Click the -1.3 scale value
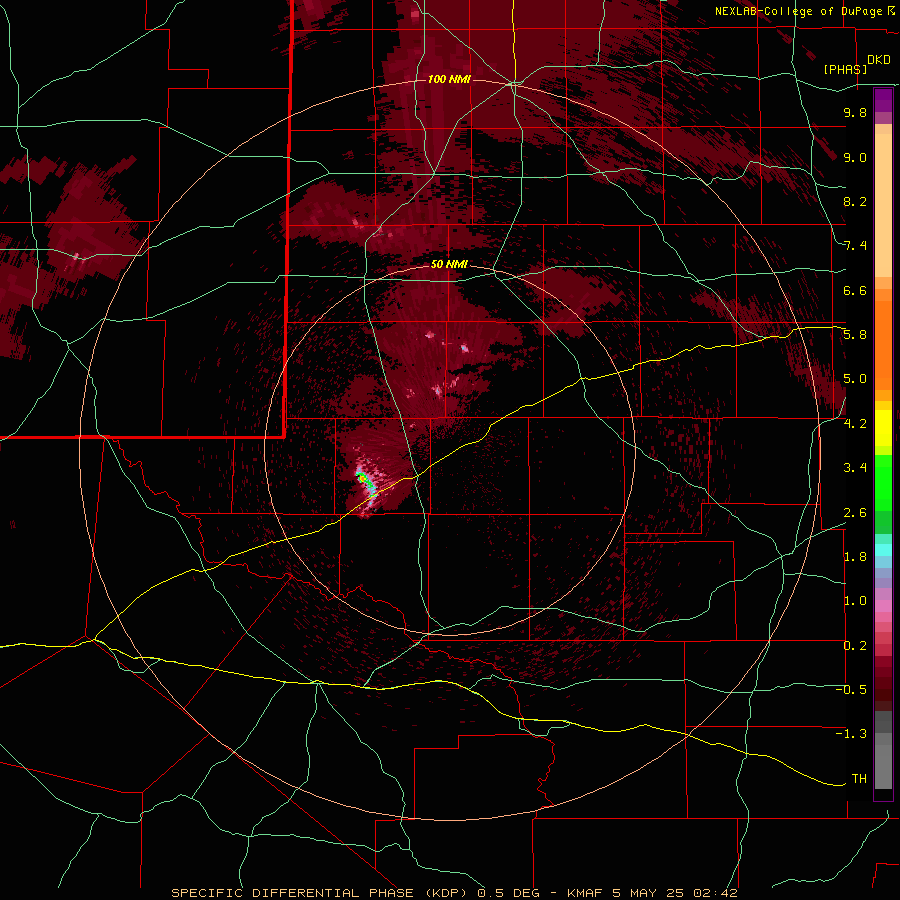This screenshot has height=900, width=900. point(851,734)
